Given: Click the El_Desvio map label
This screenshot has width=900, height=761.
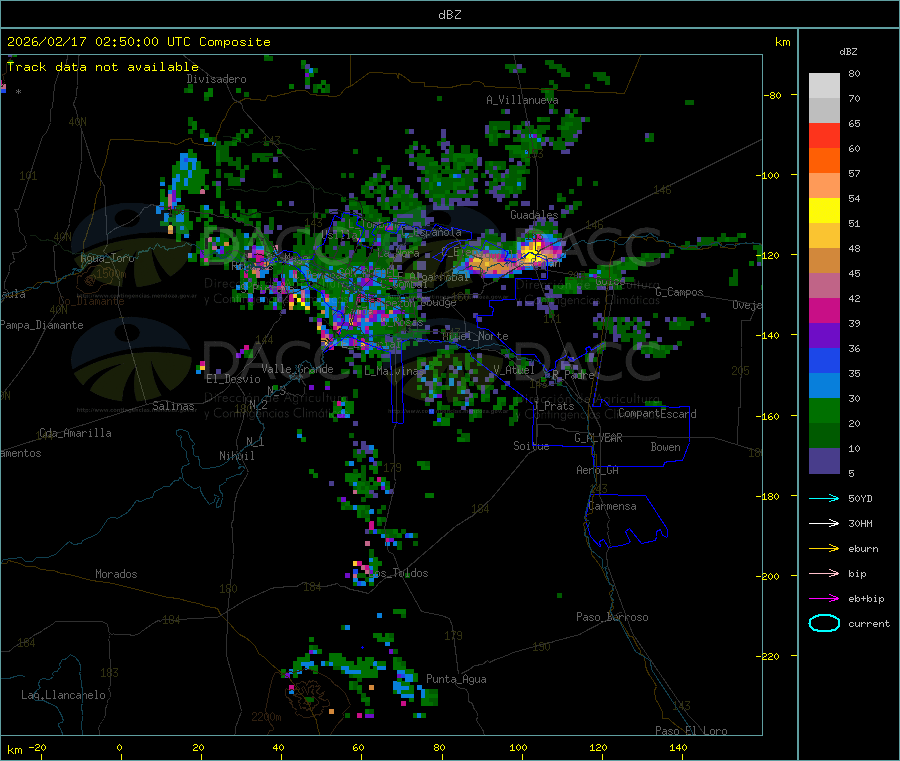Looking at the screenshot, I should pyautogui.click(x=234, y=379).
